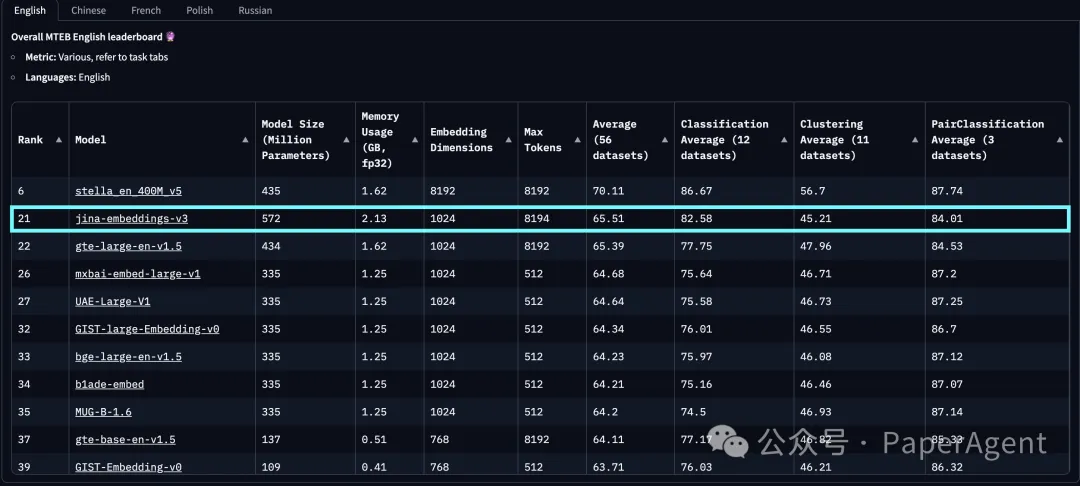
Task: Click Clustering Average (11 datasets) header
Action: point(834,140)
